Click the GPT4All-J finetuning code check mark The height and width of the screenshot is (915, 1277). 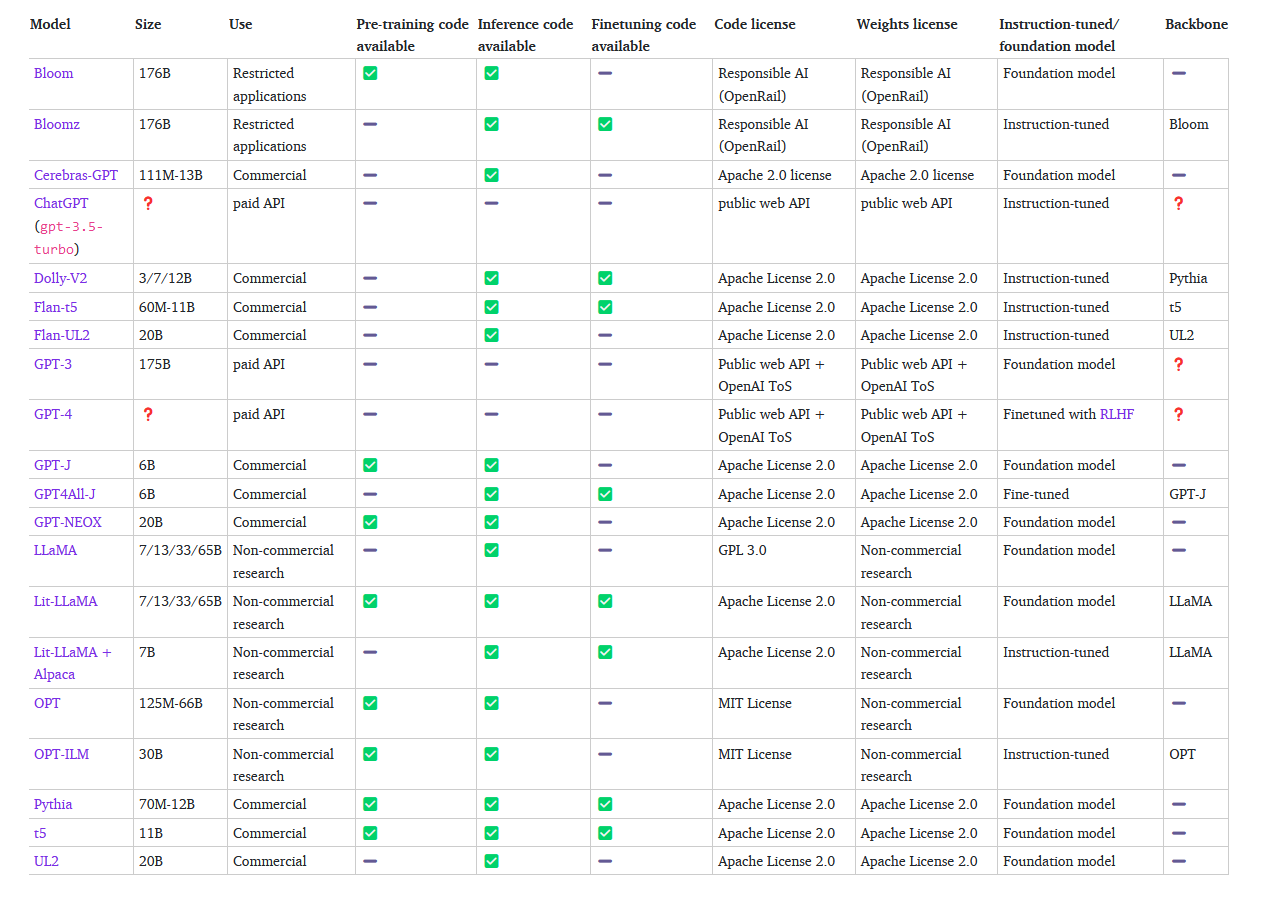click(605, 494)
